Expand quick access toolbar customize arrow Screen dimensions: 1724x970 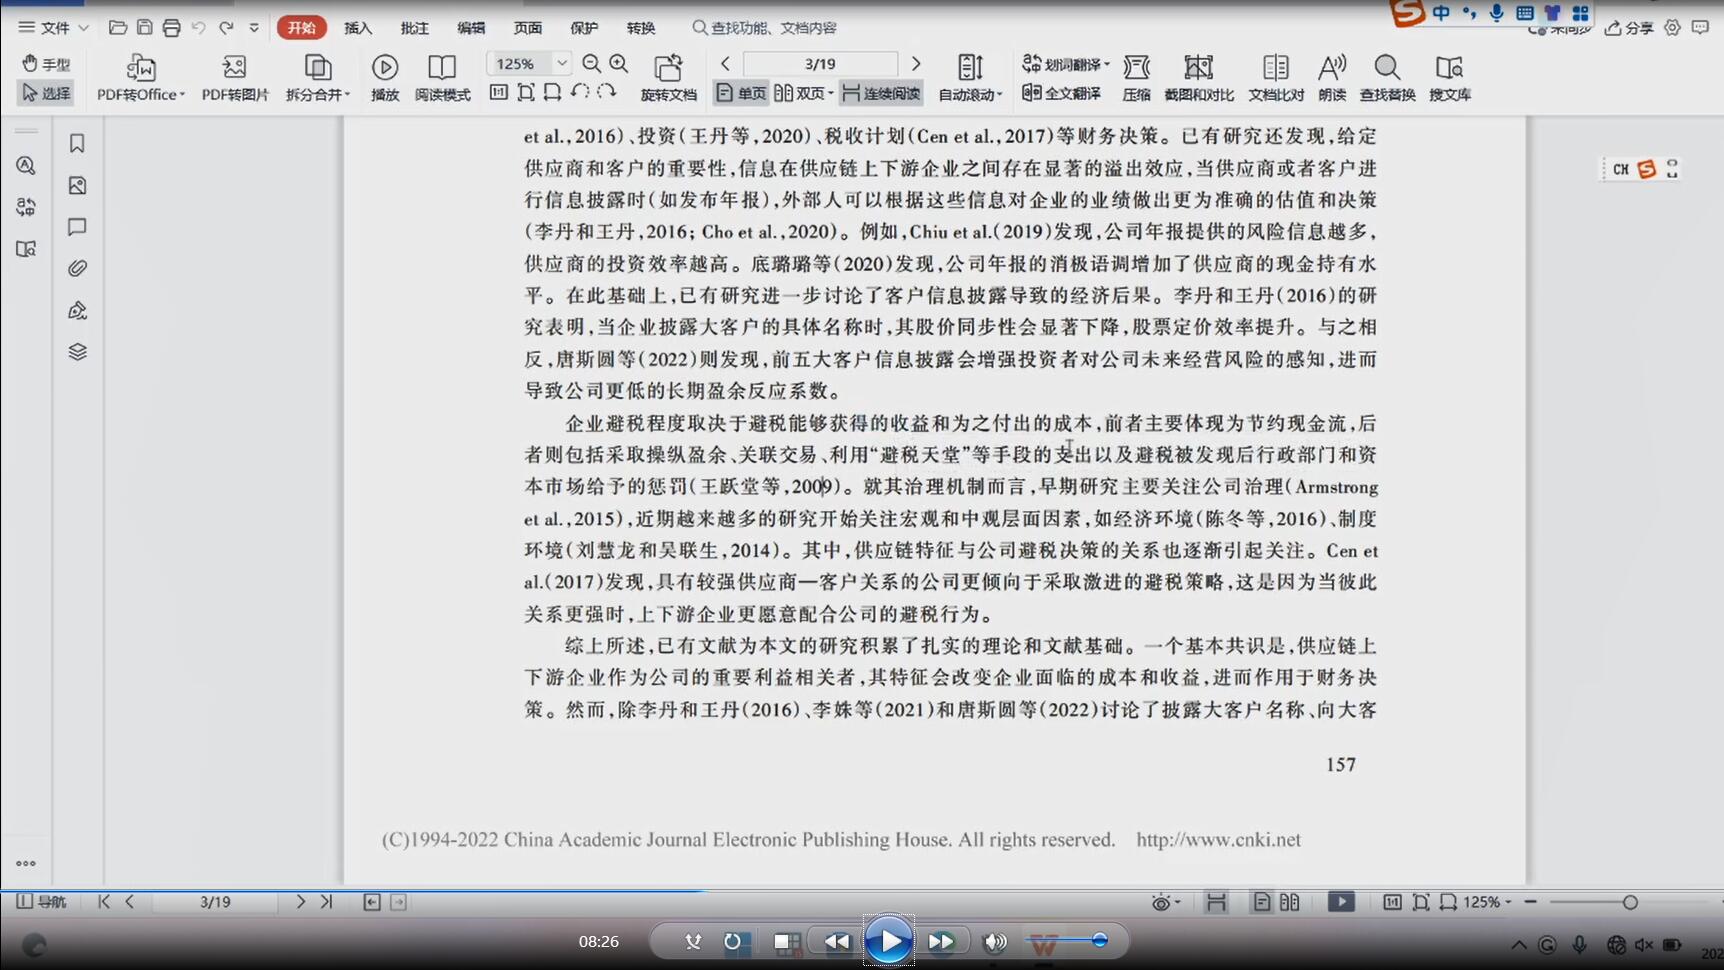(254, 28)
